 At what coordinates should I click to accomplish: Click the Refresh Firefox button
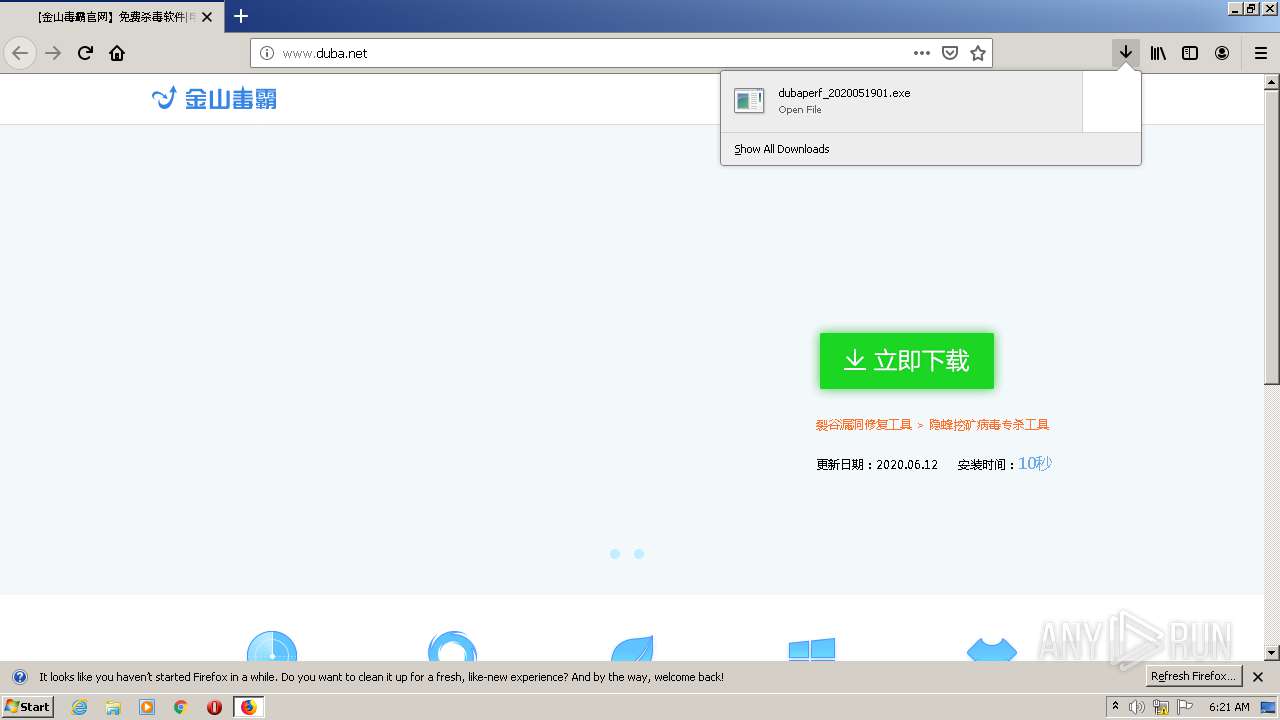[1194, 677]
